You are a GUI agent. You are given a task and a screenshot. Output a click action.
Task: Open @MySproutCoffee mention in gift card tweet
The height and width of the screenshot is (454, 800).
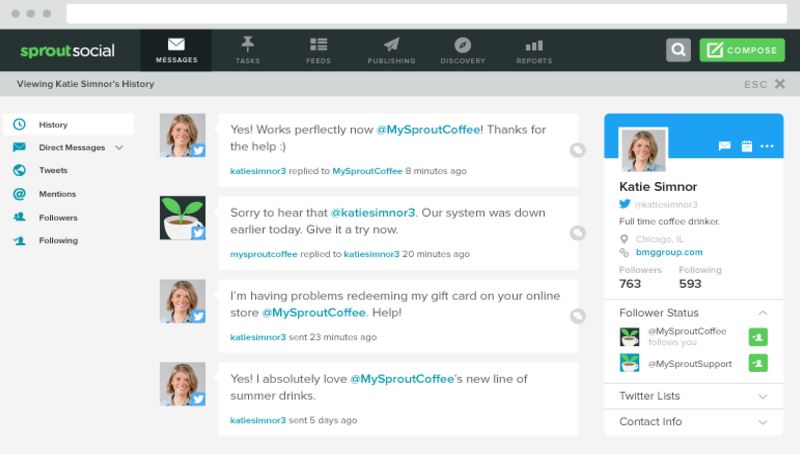314,312
